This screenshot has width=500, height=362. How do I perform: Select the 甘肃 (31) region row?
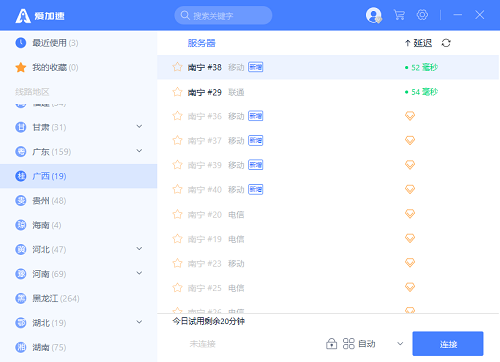(x=78, y=127)
